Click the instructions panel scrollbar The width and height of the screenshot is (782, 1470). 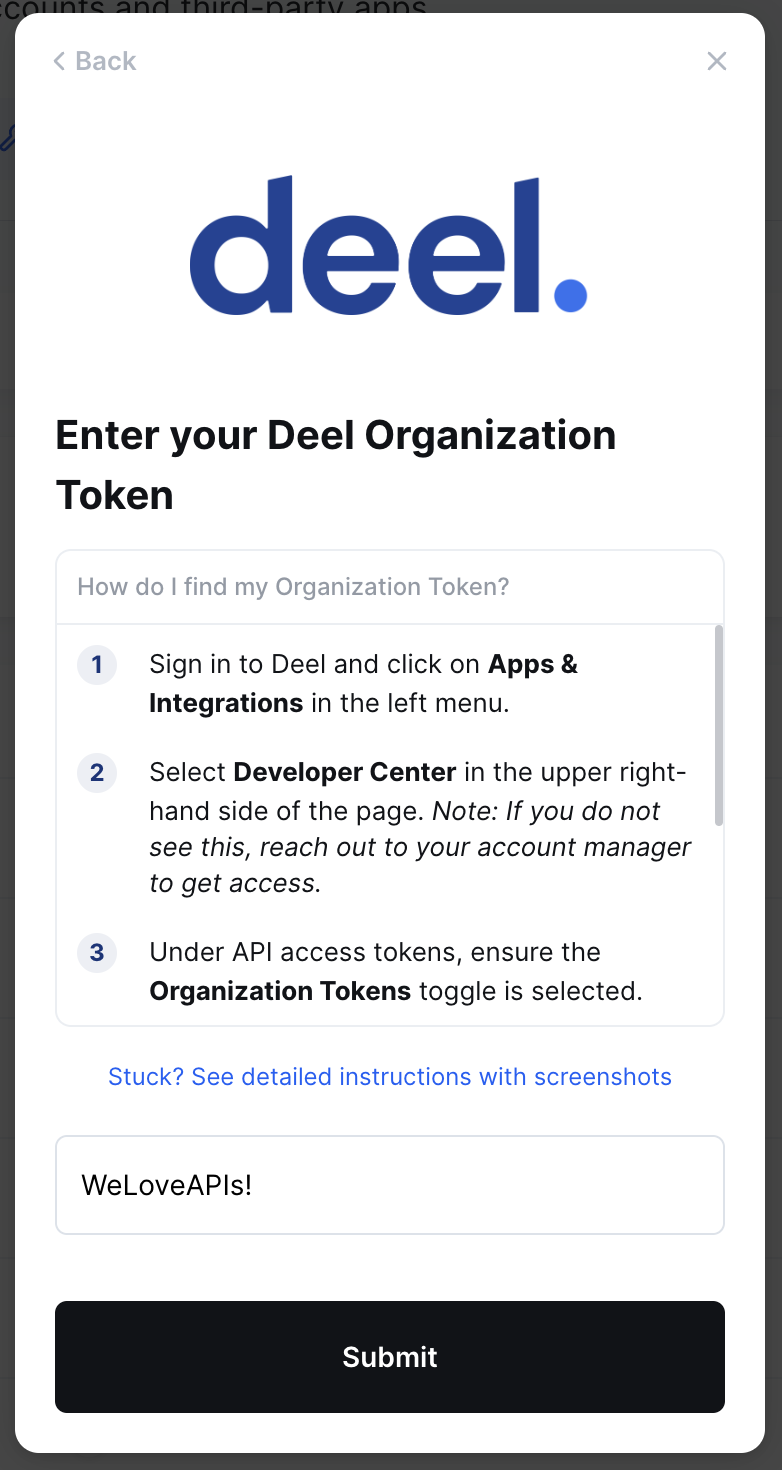point(718,726)
